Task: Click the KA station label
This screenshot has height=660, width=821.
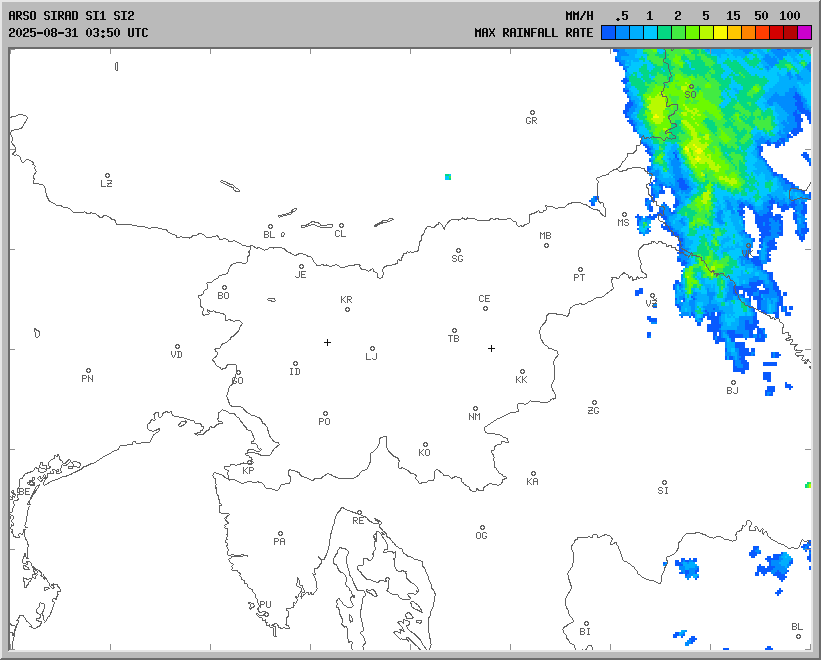Action: [x=532, y=482]
